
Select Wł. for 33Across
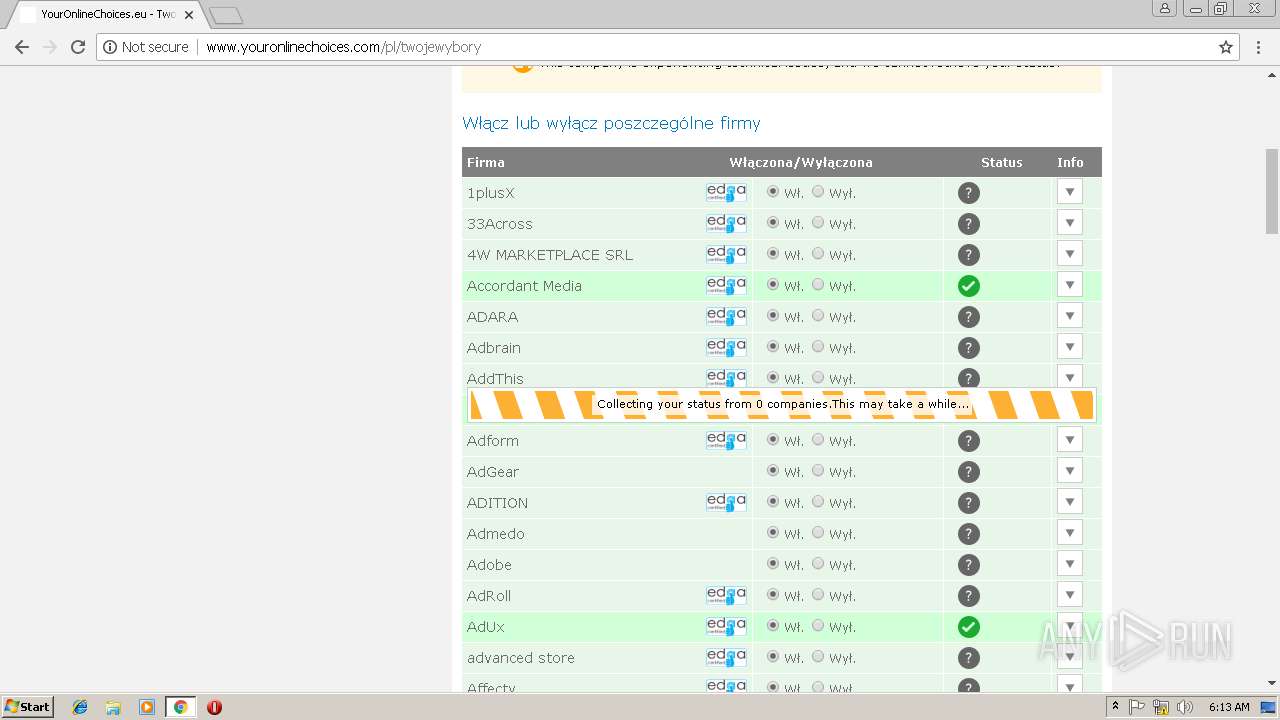coord(772,223)
